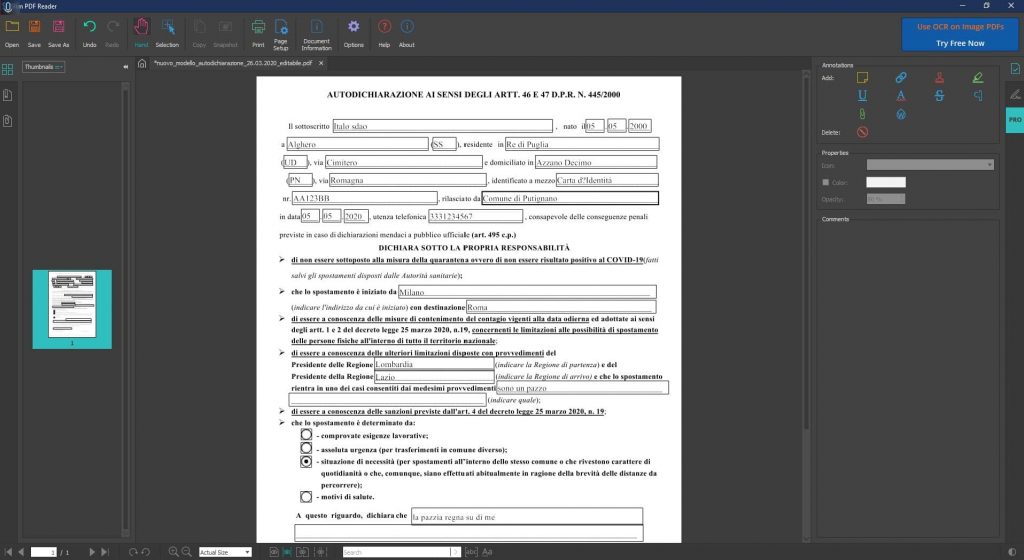Click the Search input field
The width and height of the screenshot is (1024, 560).
point(396,552)
